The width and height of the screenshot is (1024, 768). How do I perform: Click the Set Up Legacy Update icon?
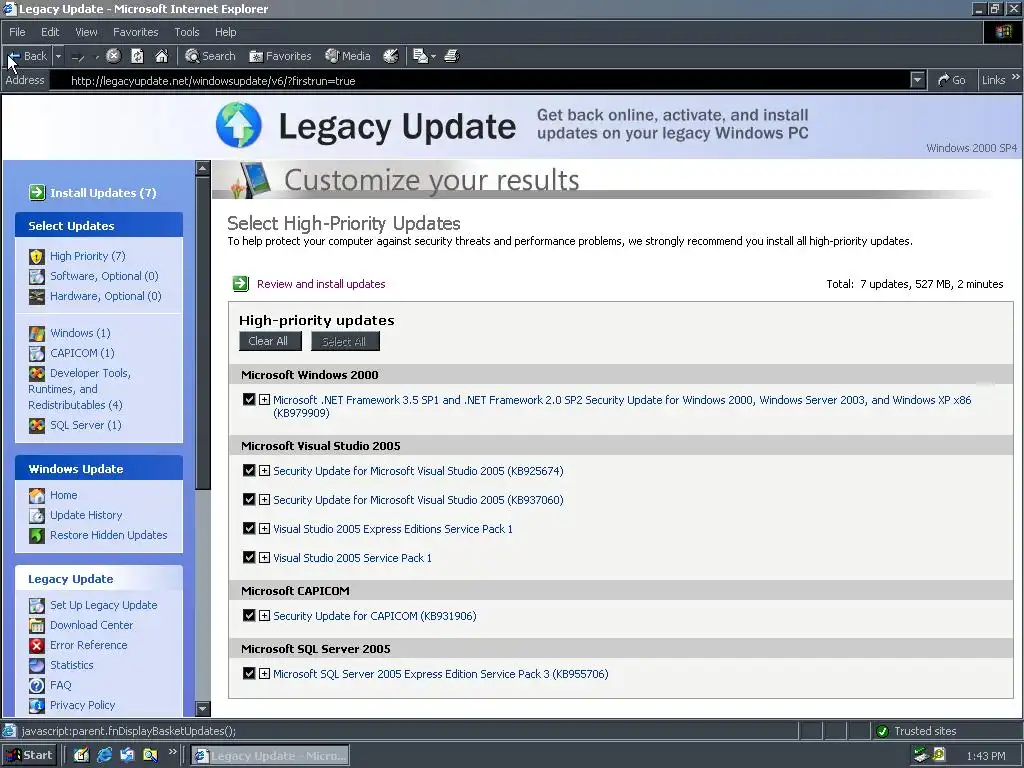tap(37, 606)
